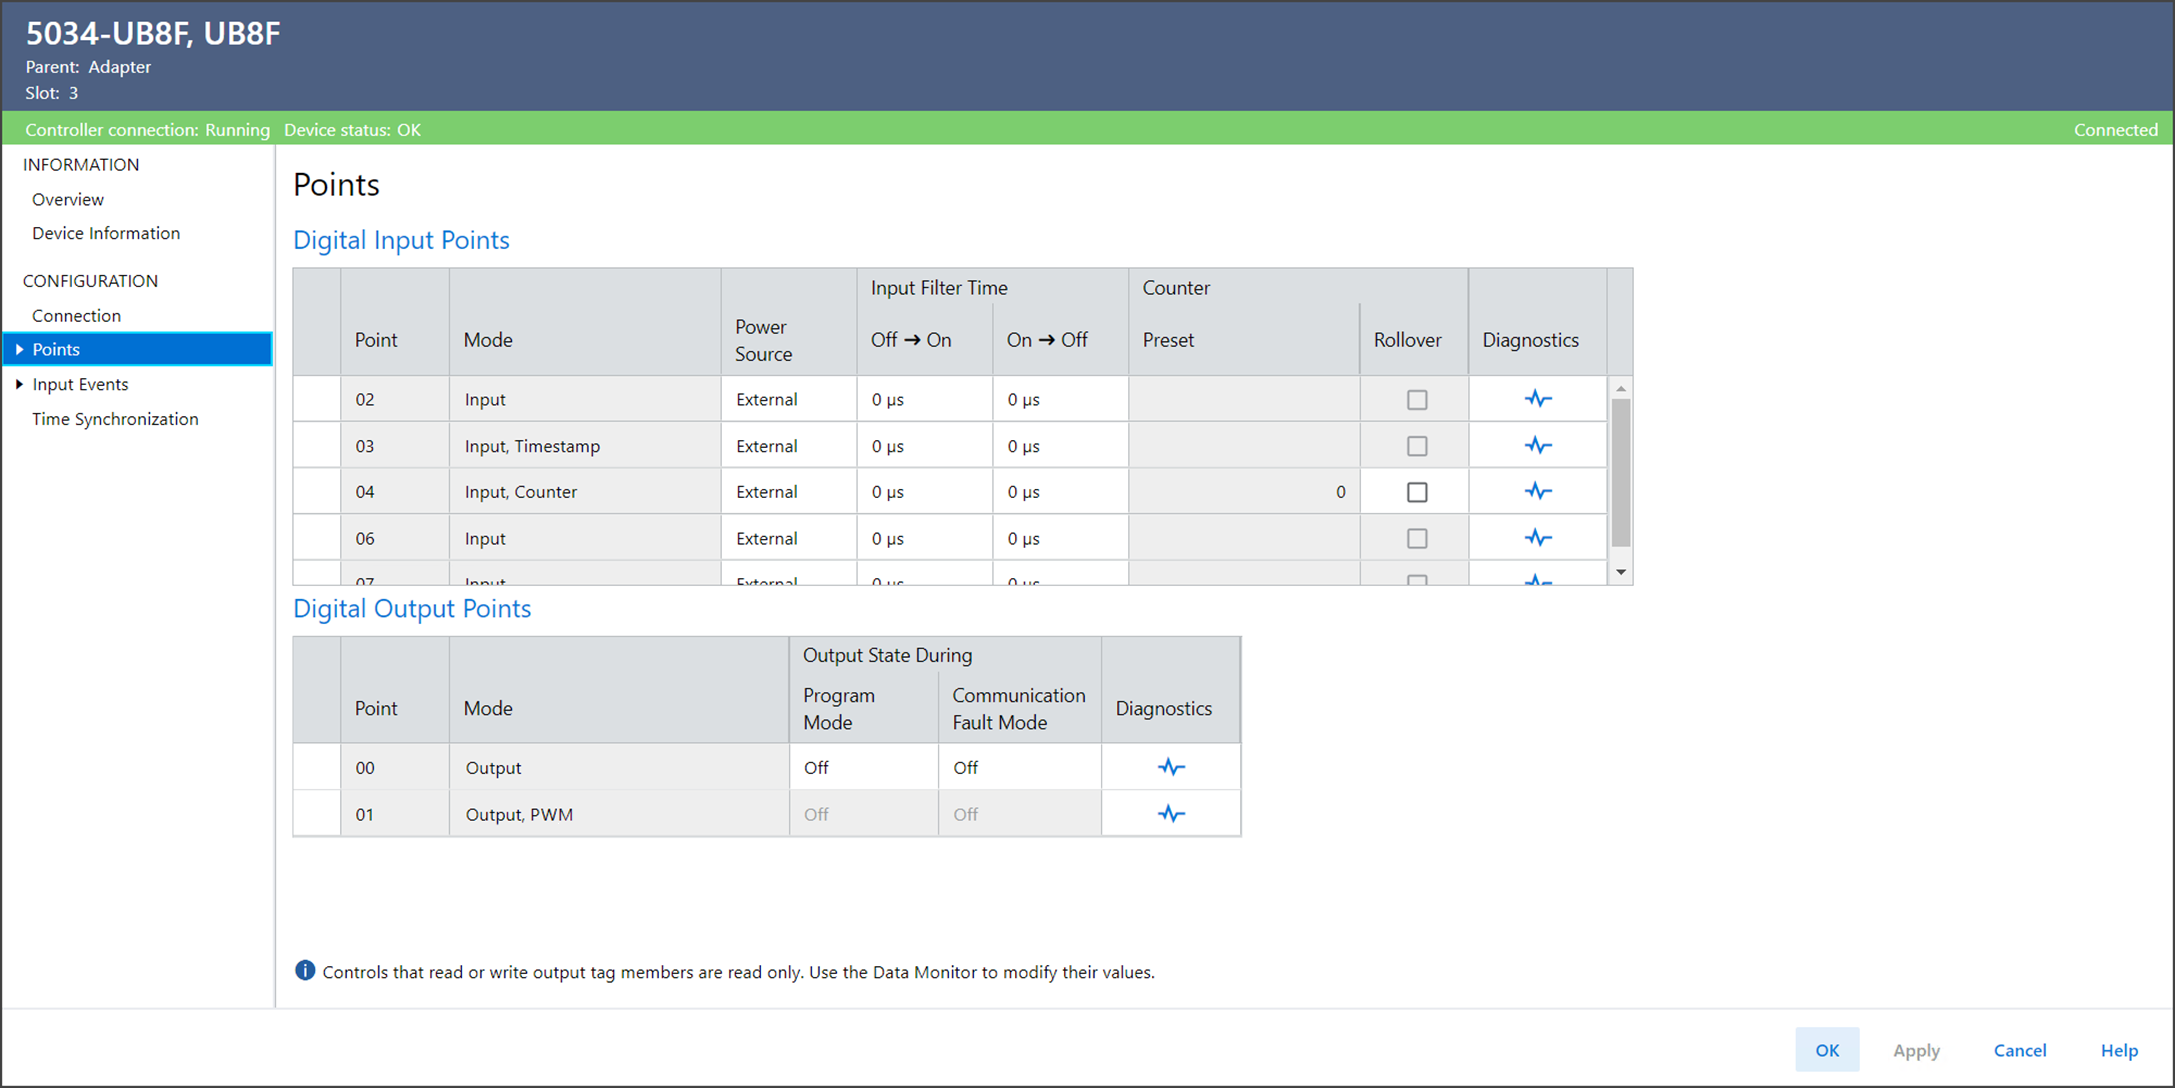Open diagnostics for input point 03
This screenshot has width=2175, height=1088.
pos(1537,445)
